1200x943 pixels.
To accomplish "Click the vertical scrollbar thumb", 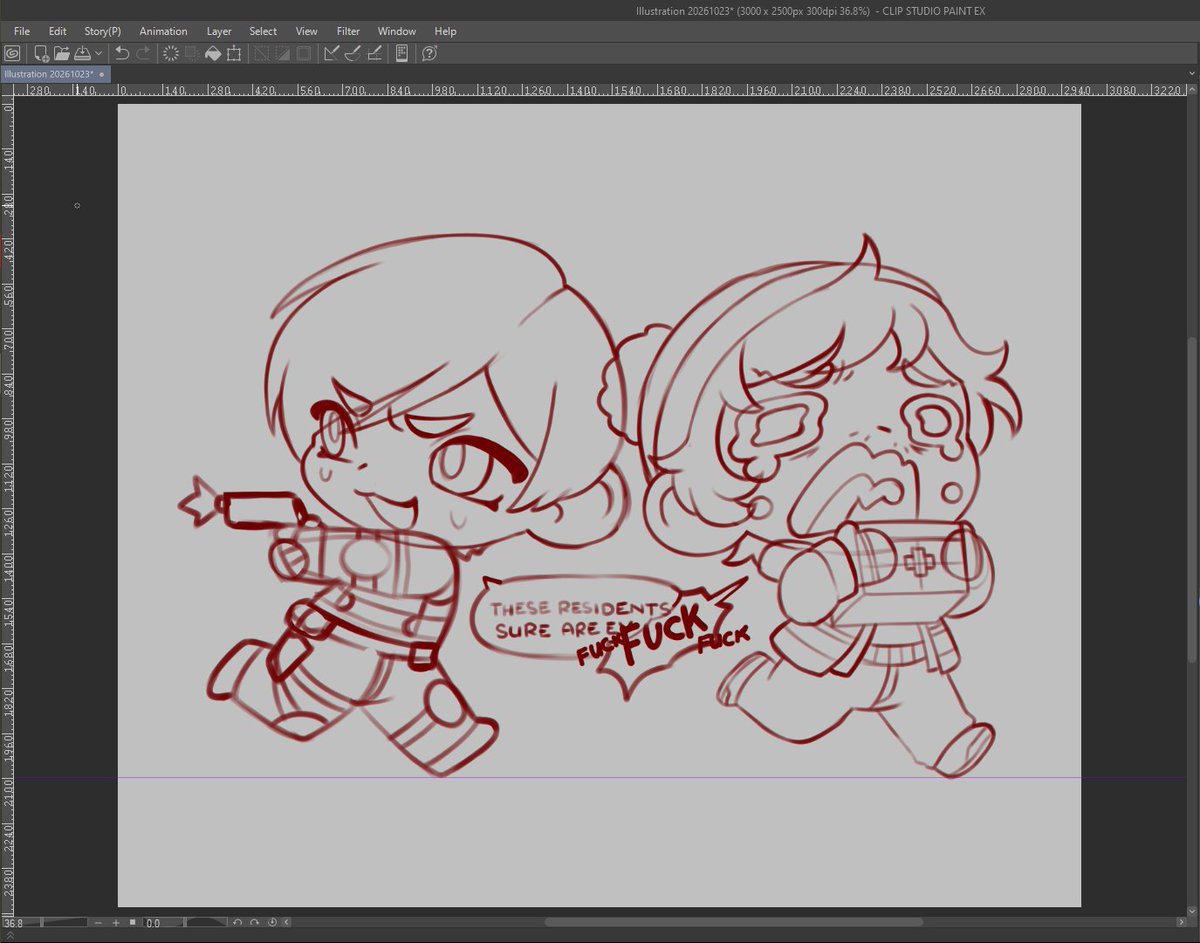I will click(x=1191, y=498).
